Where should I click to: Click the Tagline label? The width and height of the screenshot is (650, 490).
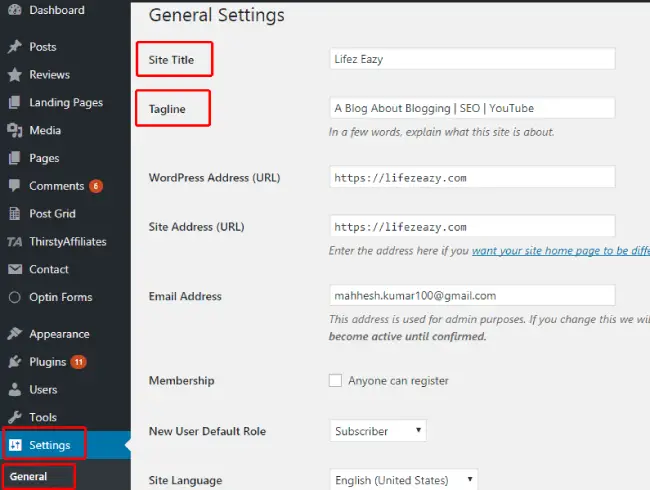(x=167, y=109)
